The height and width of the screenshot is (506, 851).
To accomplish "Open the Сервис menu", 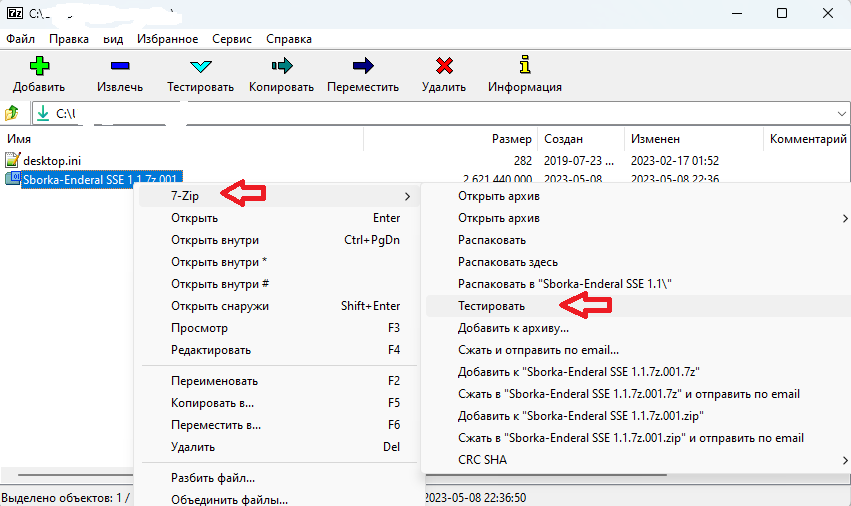I will [230, 39].
